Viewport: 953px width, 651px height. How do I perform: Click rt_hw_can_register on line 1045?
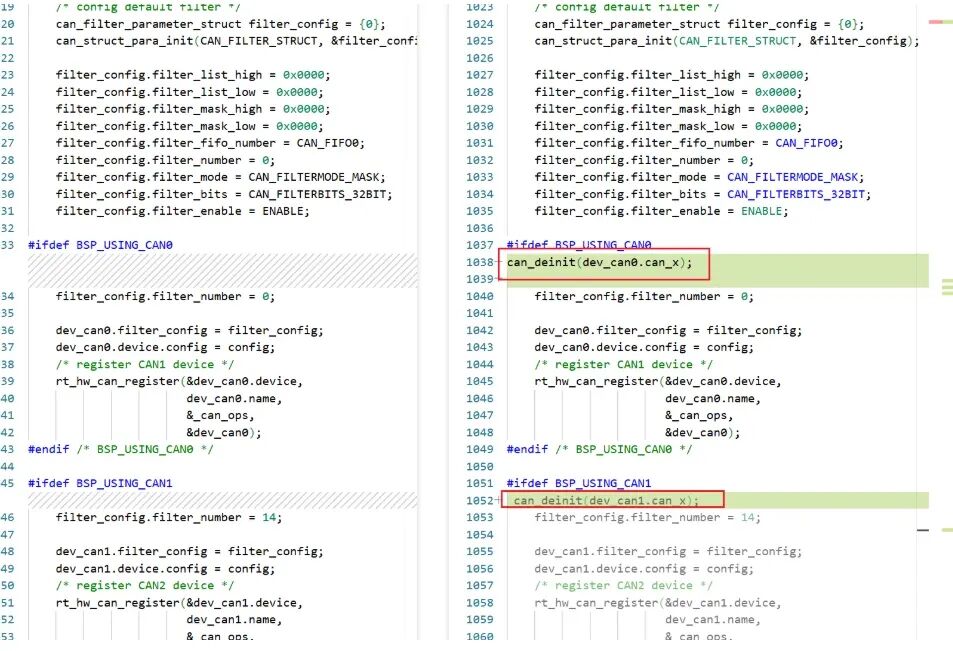(596, 381)
